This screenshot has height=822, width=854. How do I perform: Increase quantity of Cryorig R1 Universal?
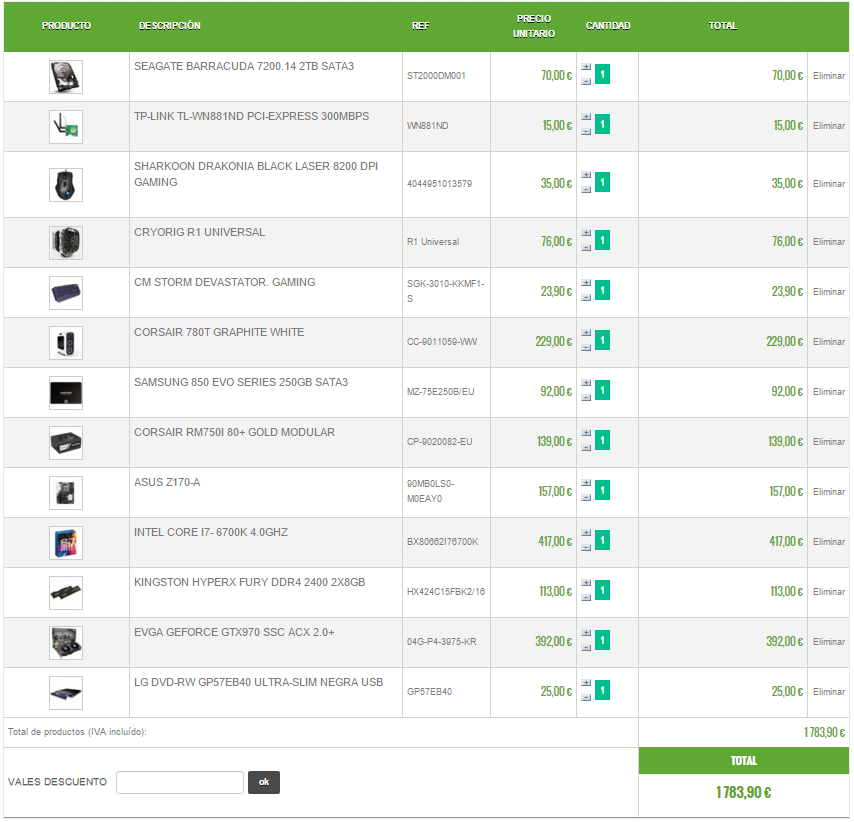pos(586,233)
